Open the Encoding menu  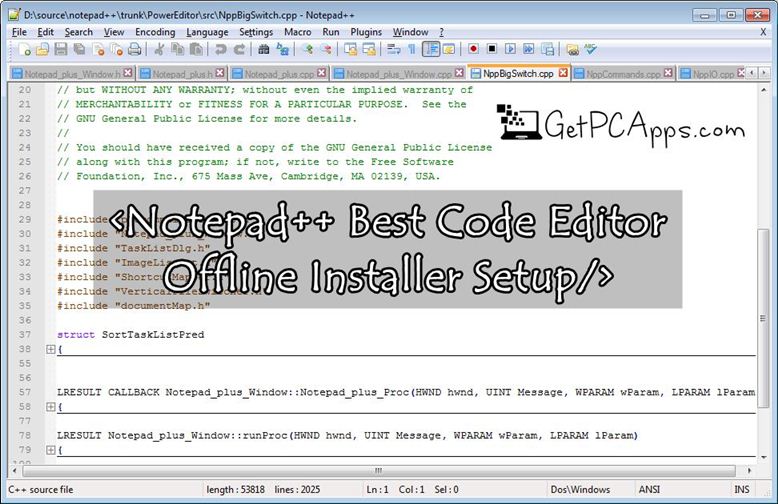tap(155, 32)
